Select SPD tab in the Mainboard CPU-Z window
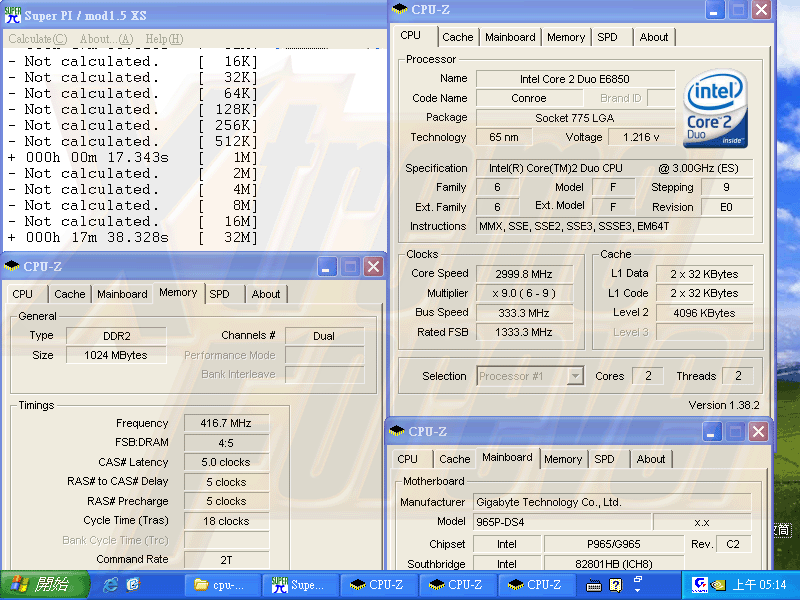800x600 pixels. point(604,459)
